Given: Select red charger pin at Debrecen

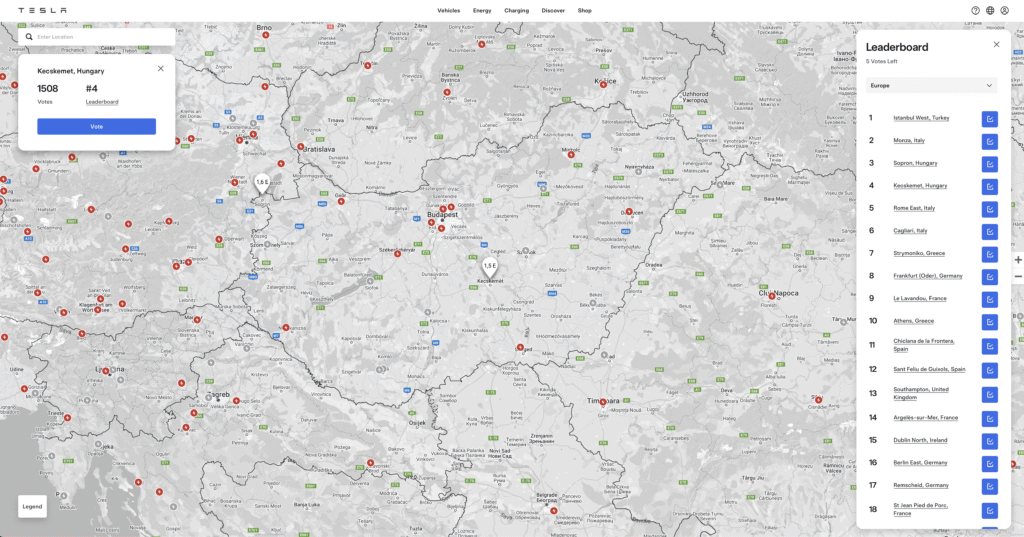Looking at the screenshot, I should tap(629, 212).
